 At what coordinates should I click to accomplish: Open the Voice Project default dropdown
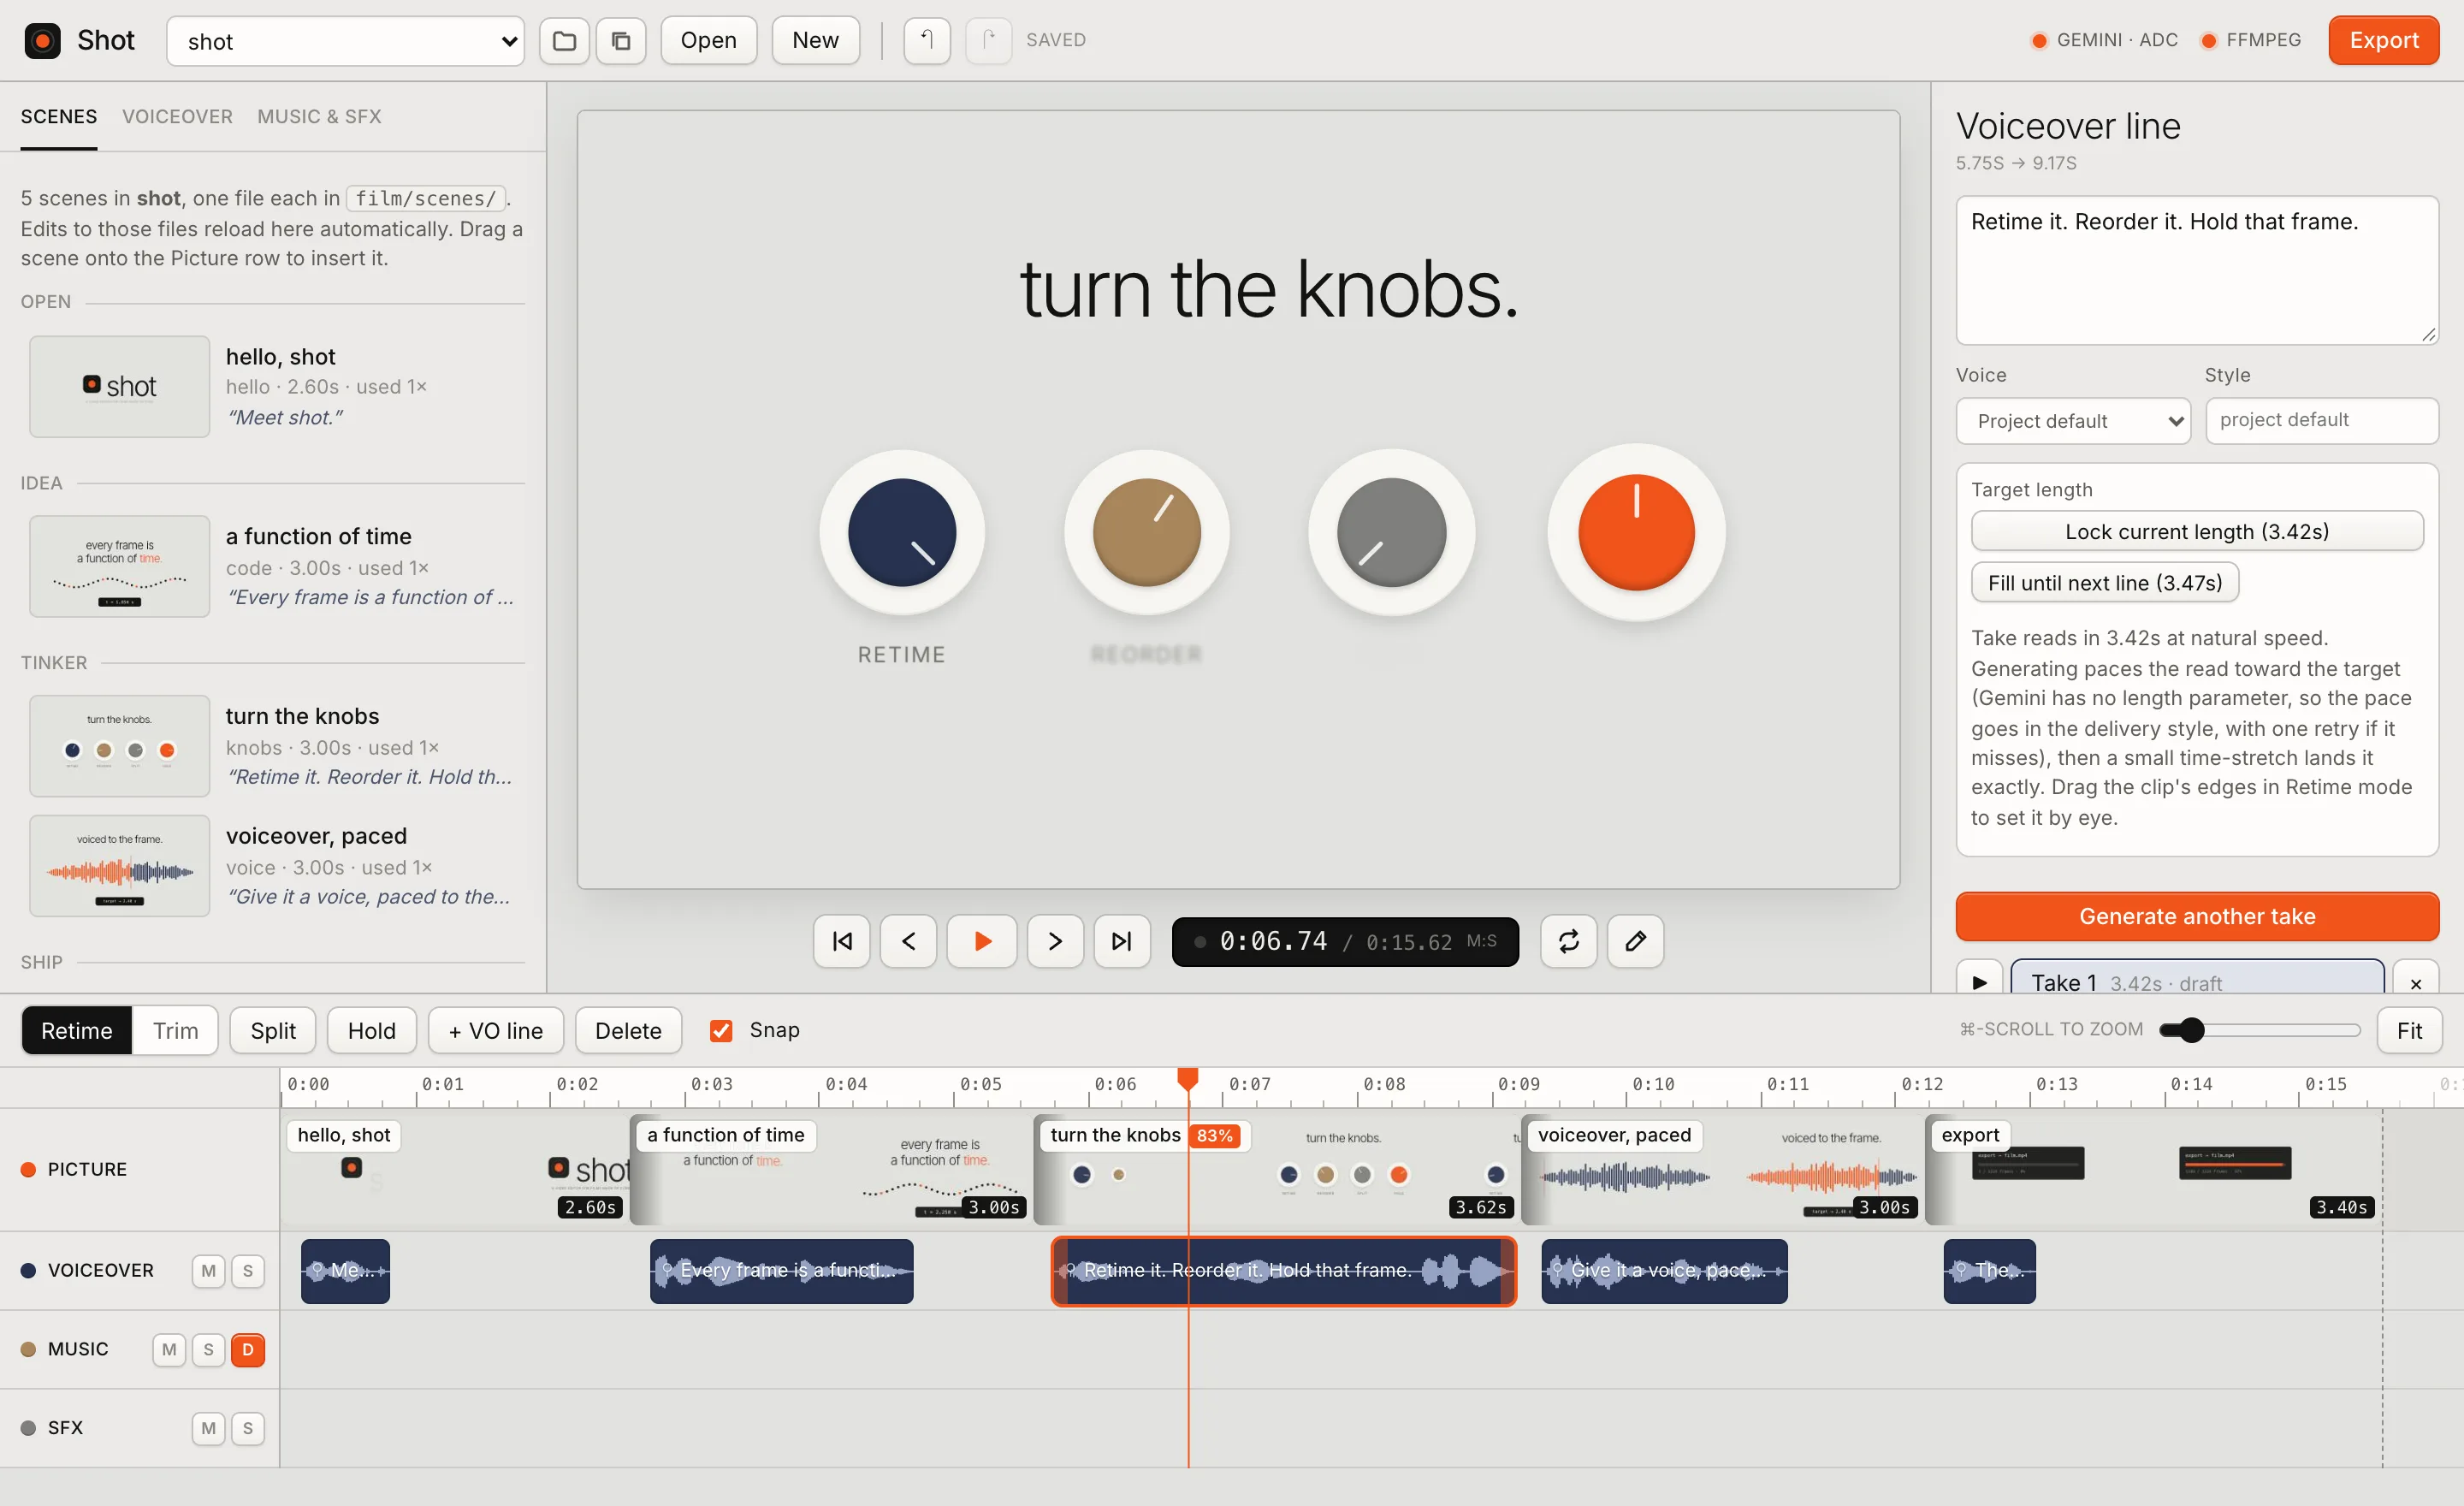(x=2073, y=421)
